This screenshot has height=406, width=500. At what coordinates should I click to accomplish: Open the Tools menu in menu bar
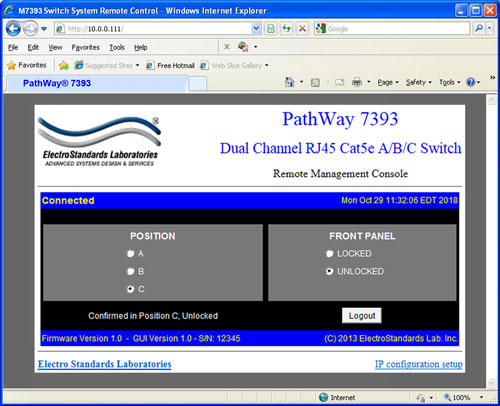click(117, 47)
